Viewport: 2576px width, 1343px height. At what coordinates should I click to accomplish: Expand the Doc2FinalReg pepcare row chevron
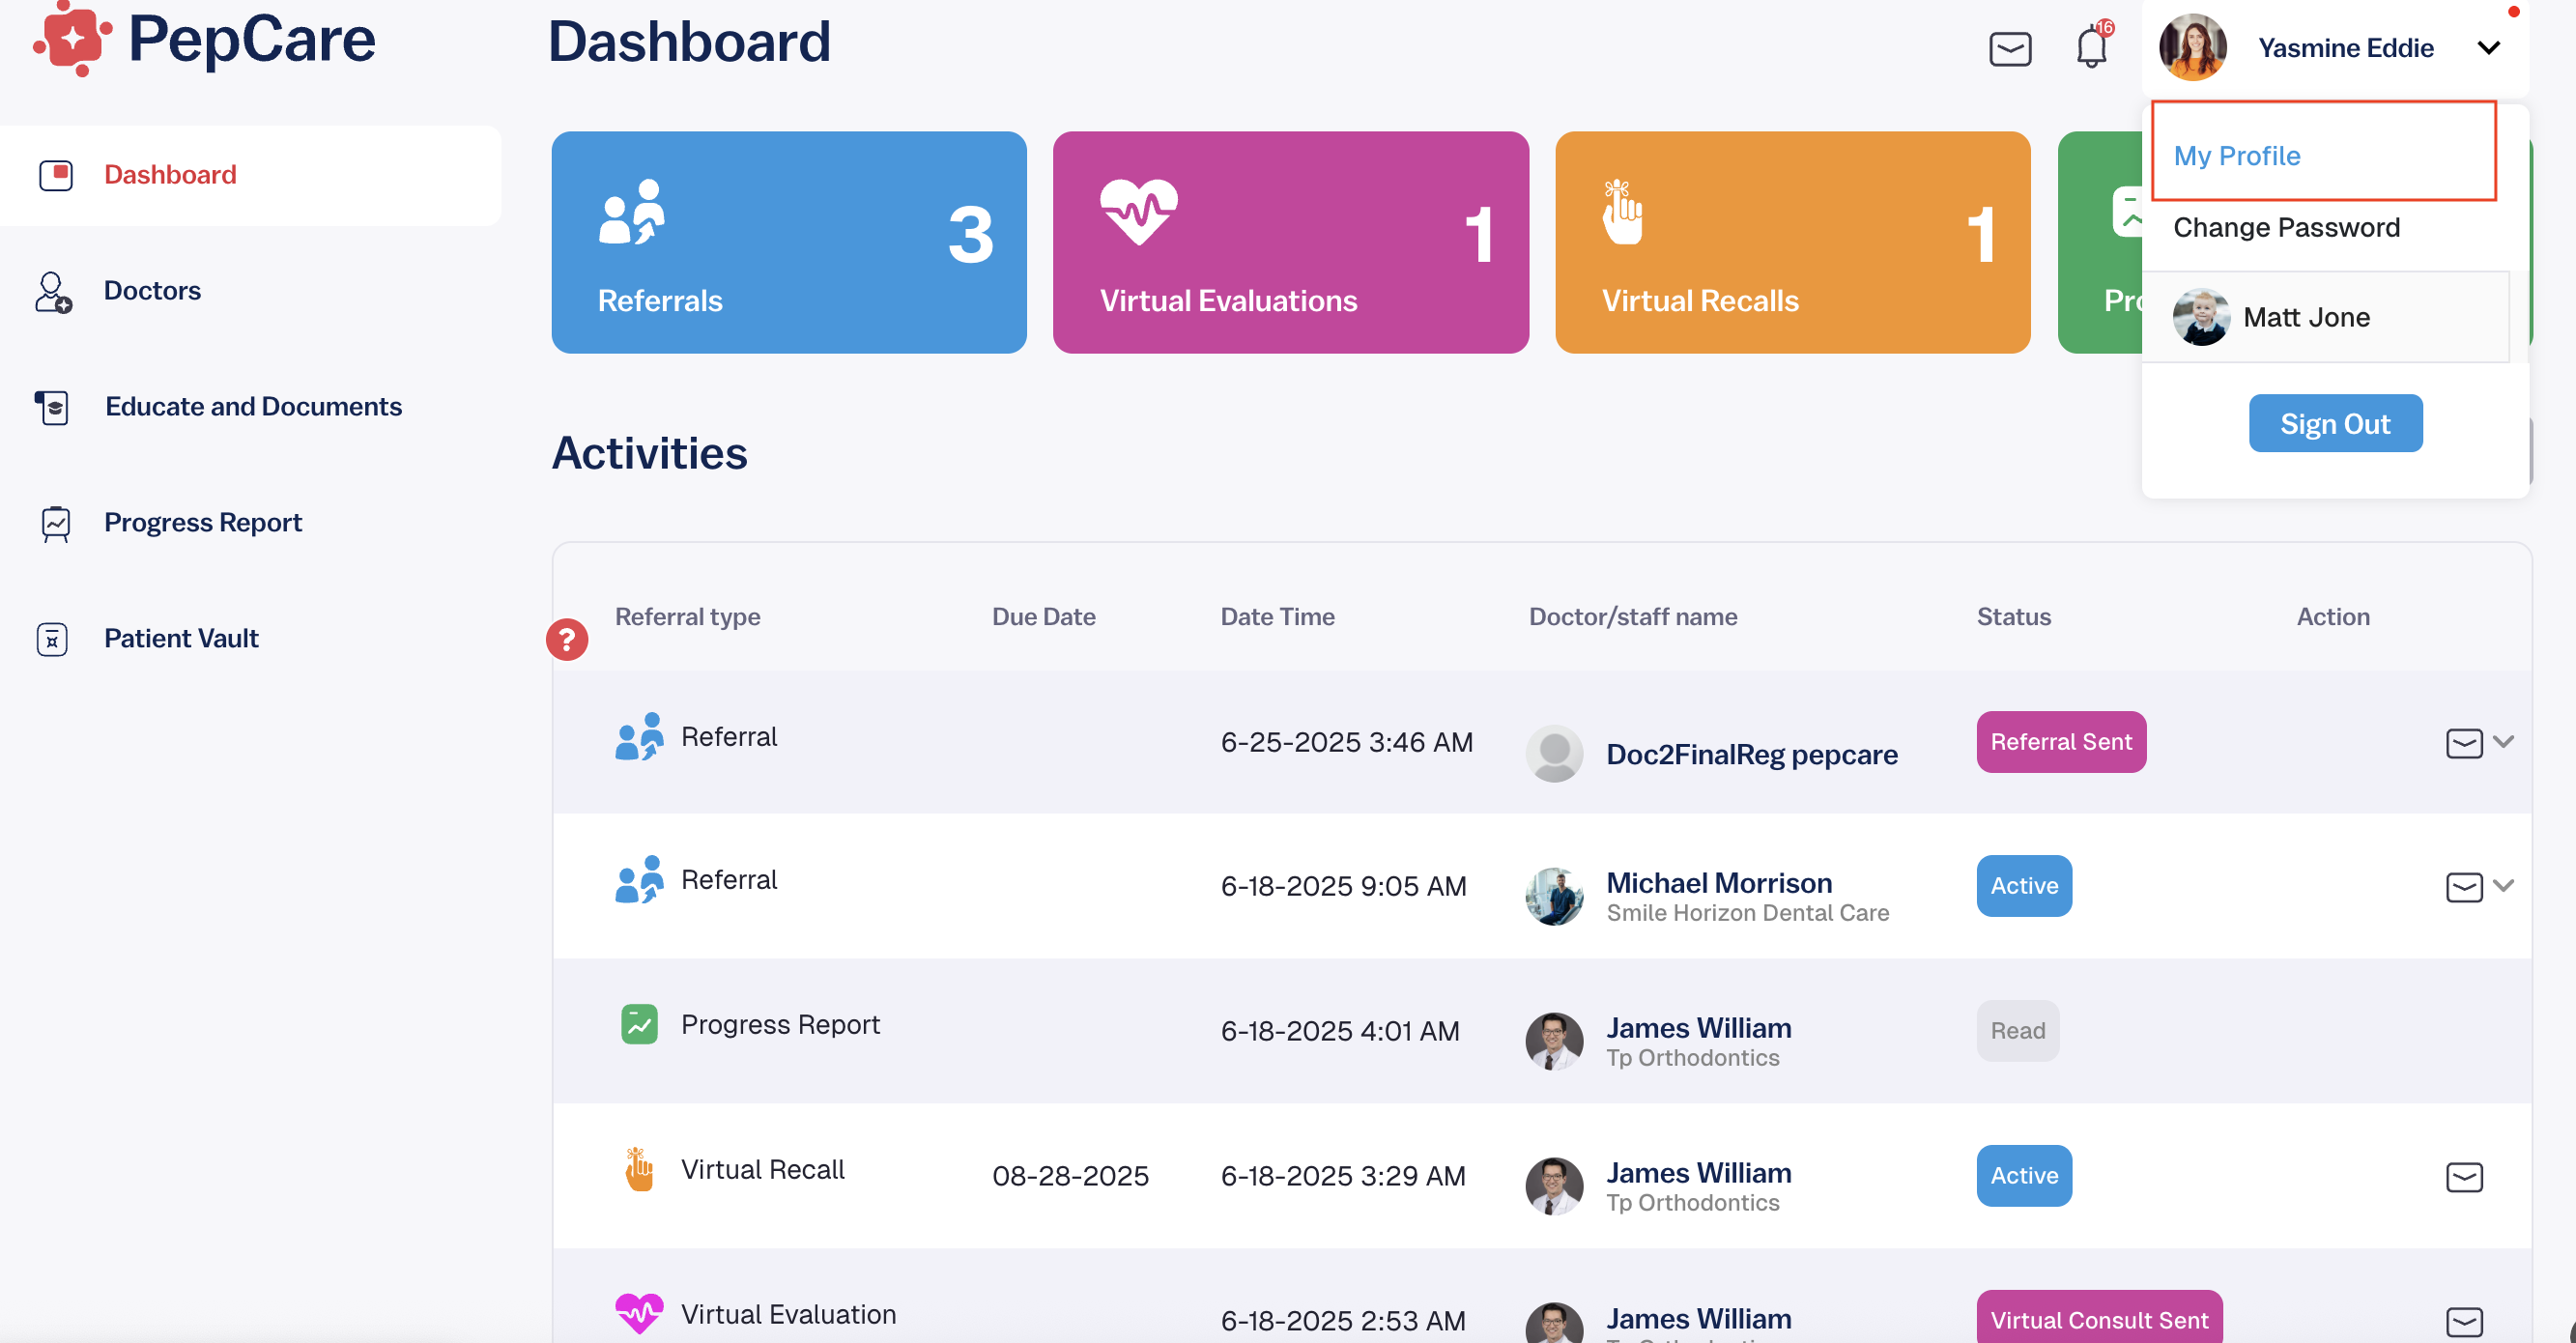[2503, 741]
